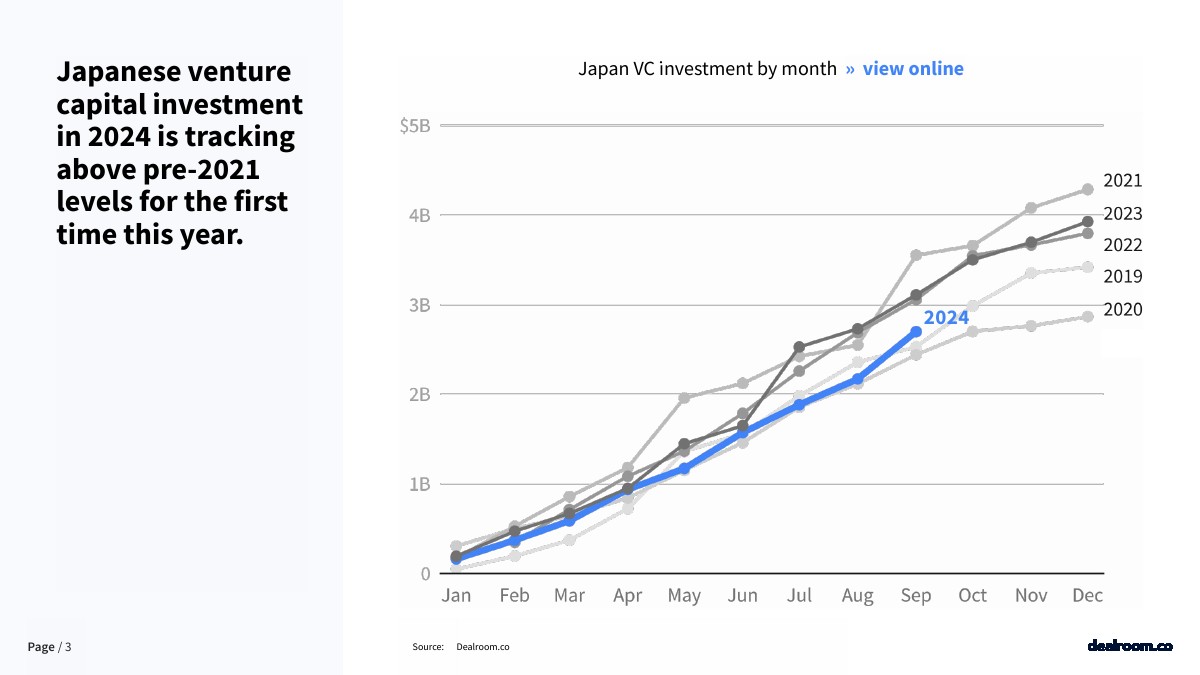Select the blue 2024 September data point
Image resolution: width=1200 pixels, height=675 pixels.
pos(916,331)
